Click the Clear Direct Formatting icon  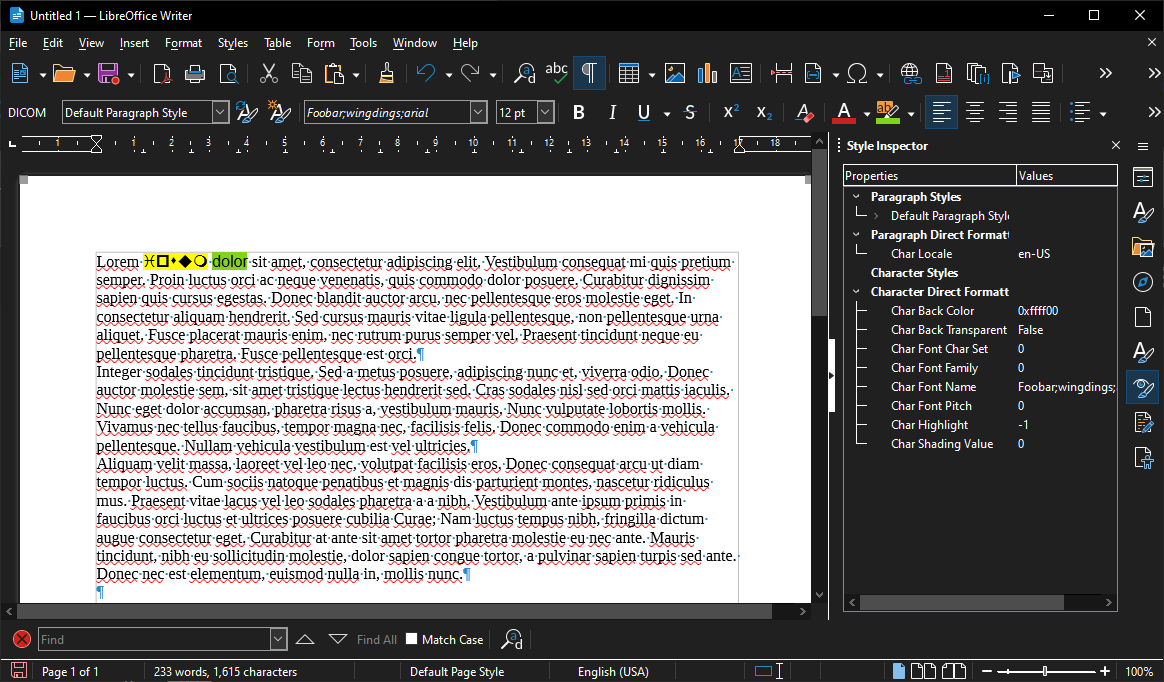pyautogui.click(x=804, y=113)
